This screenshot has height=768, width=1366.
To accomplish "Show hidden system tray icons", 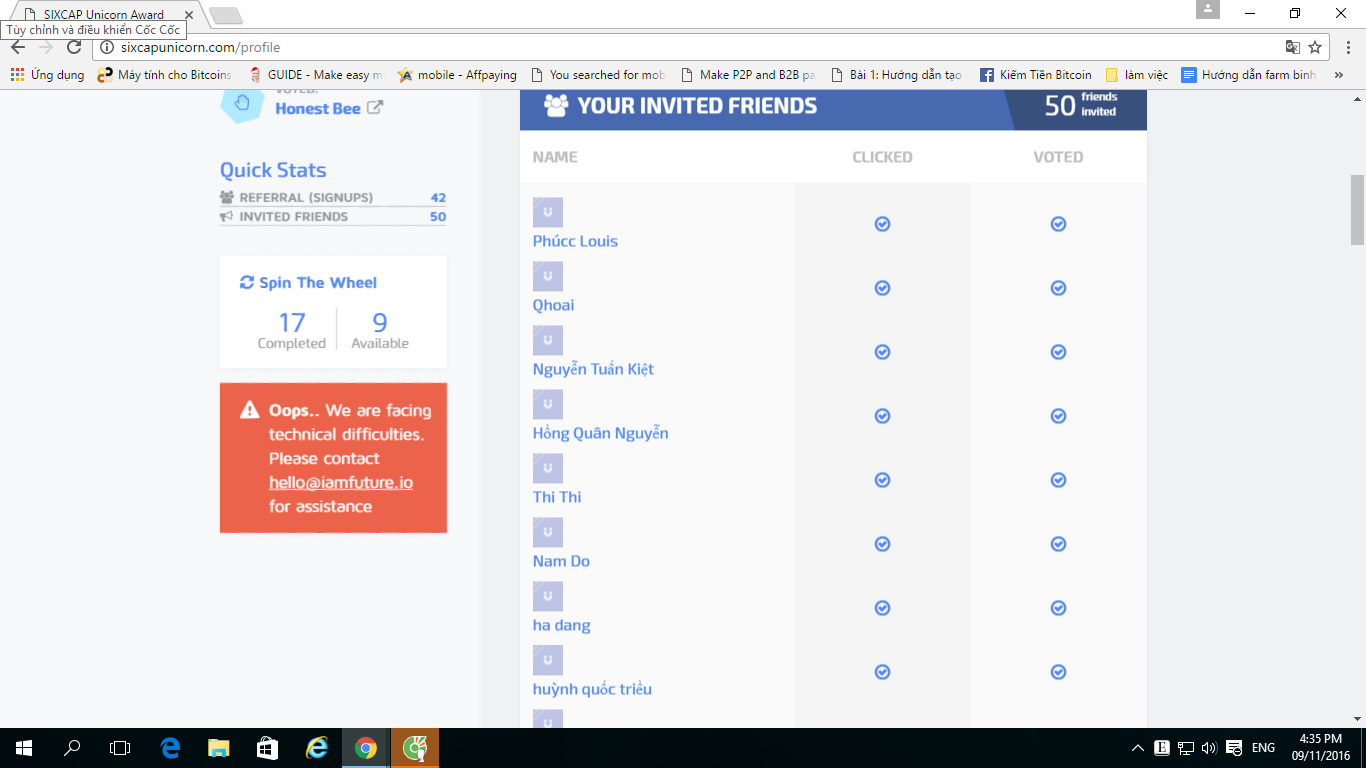I will pos(1138,748).
